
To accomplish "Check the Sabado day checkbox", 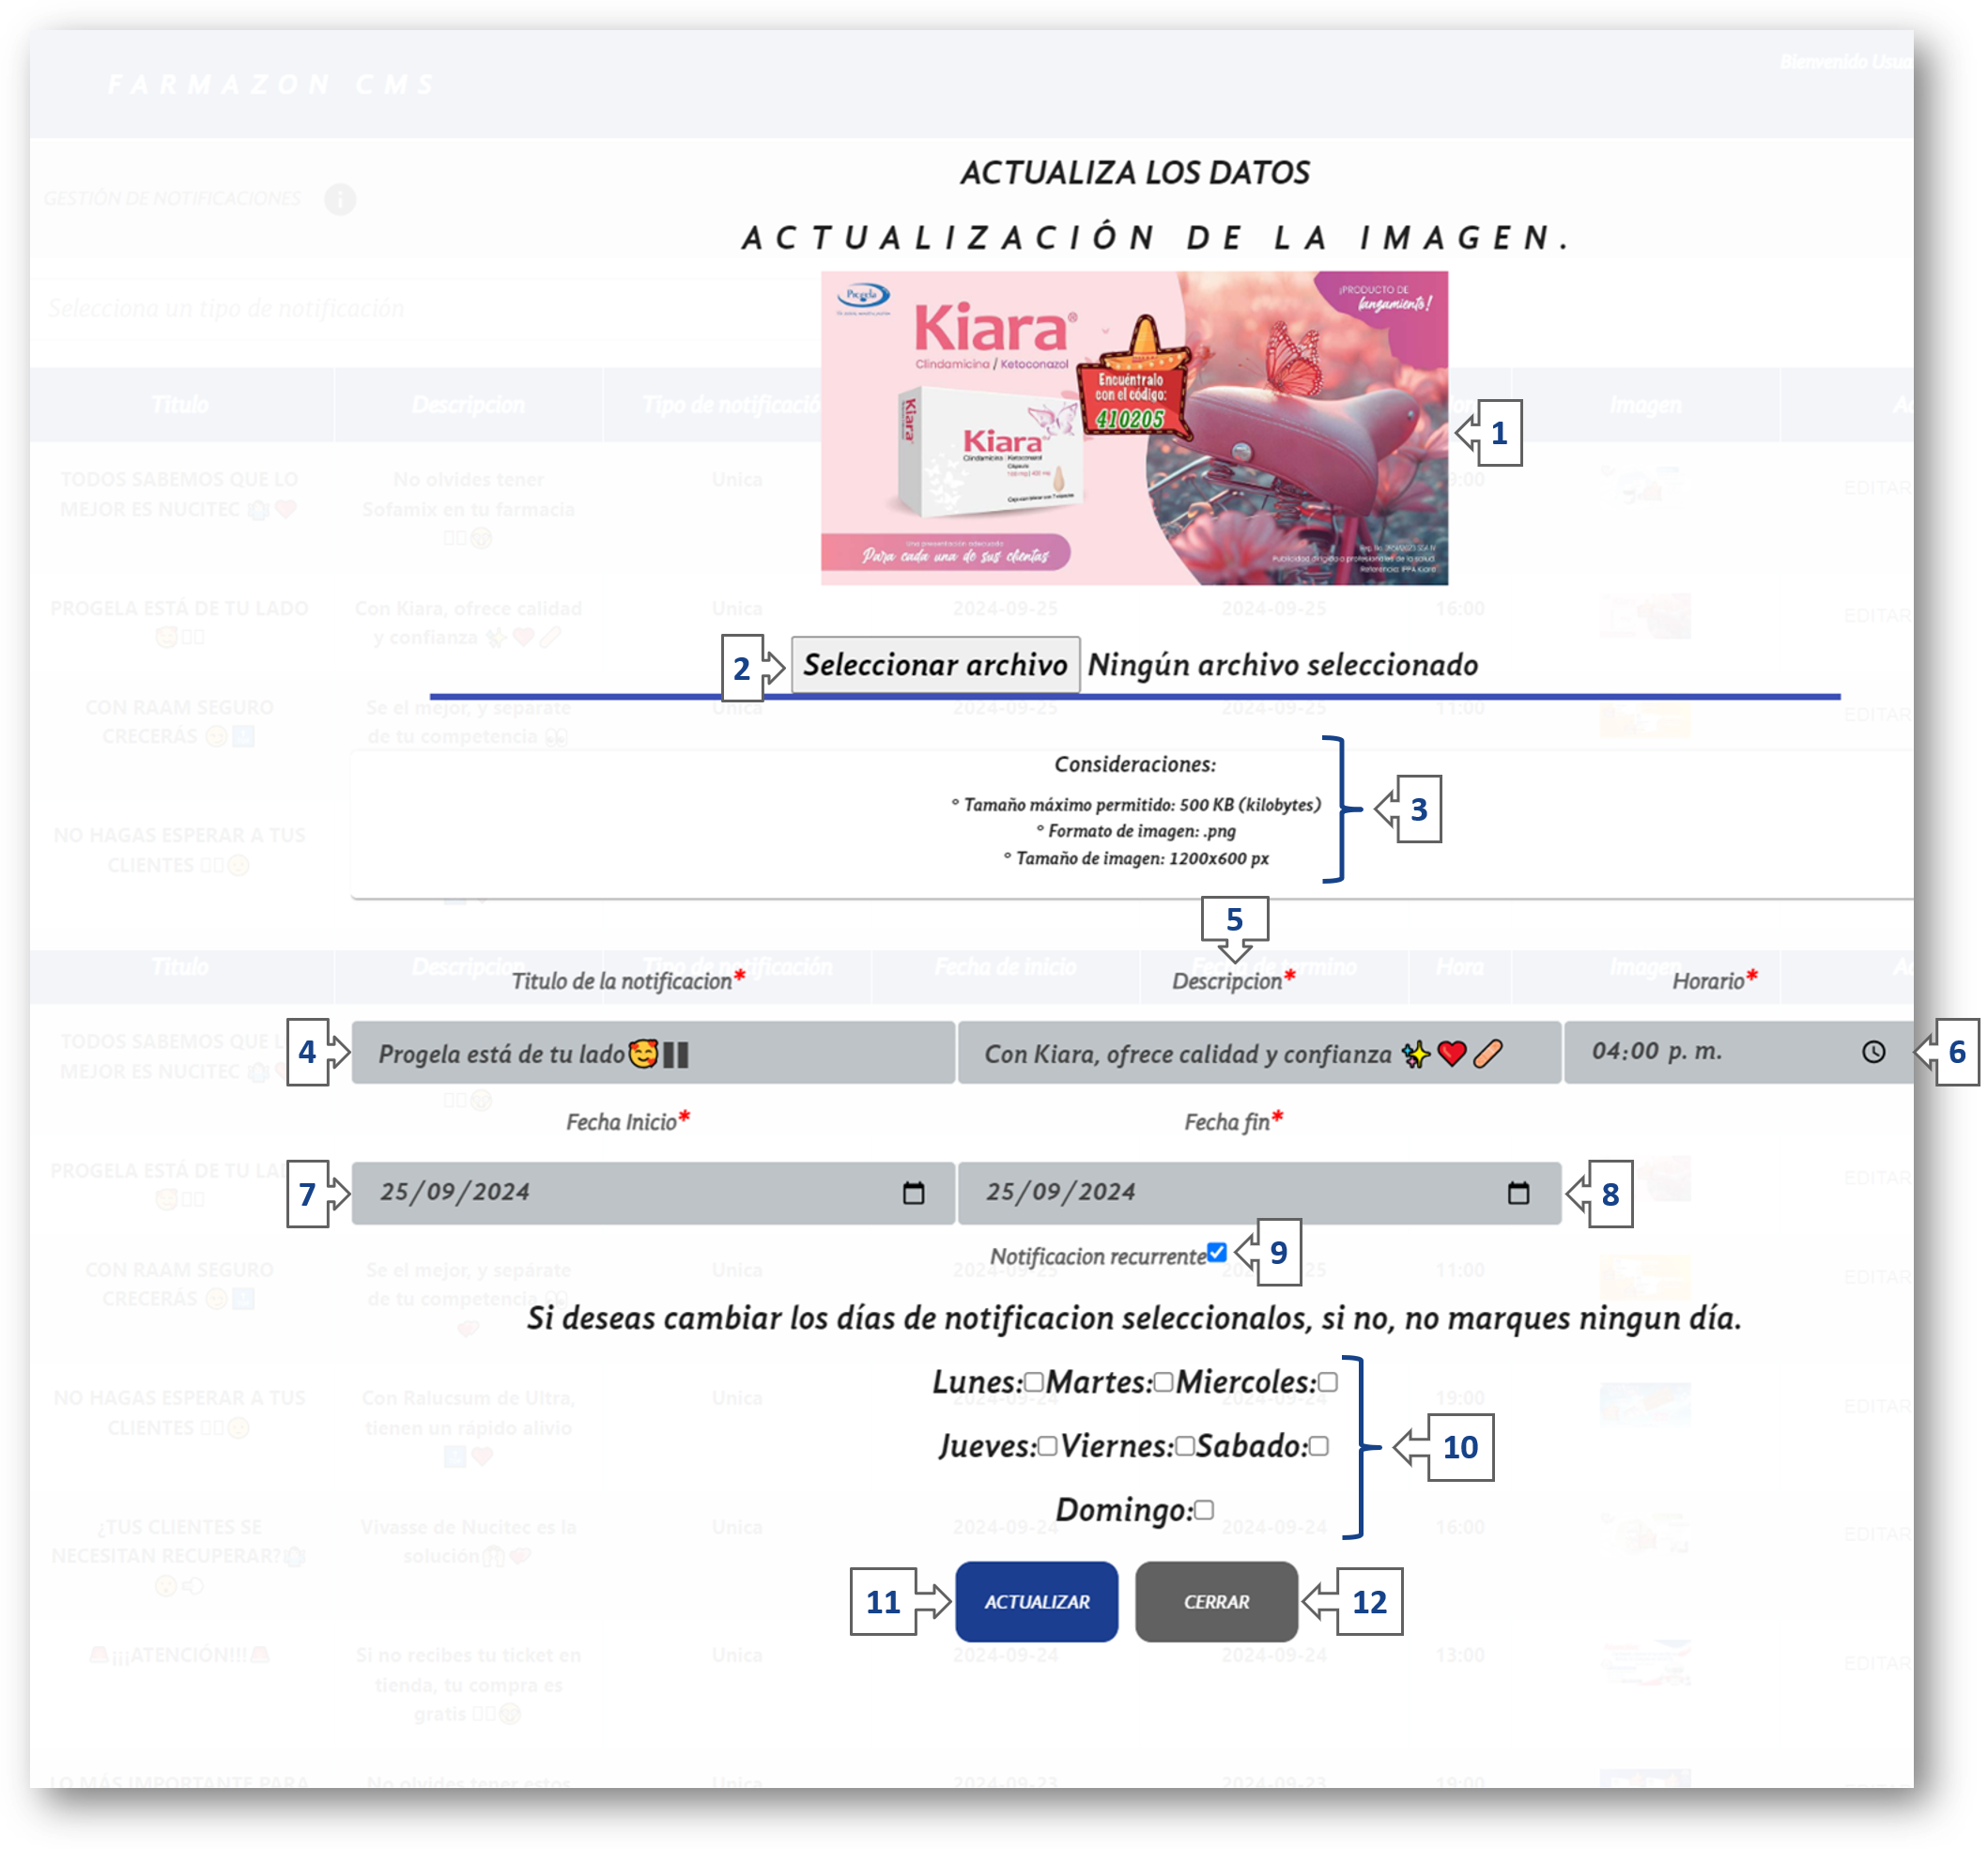I will (x=1318, y=1446).
